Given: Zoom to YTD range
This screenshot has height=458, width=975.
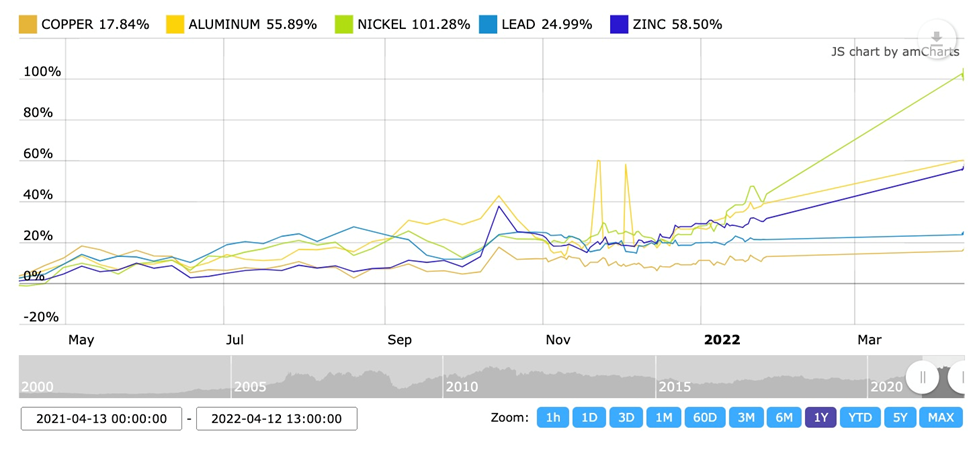Looking at the screenshot, I should [x=859, y=418].
